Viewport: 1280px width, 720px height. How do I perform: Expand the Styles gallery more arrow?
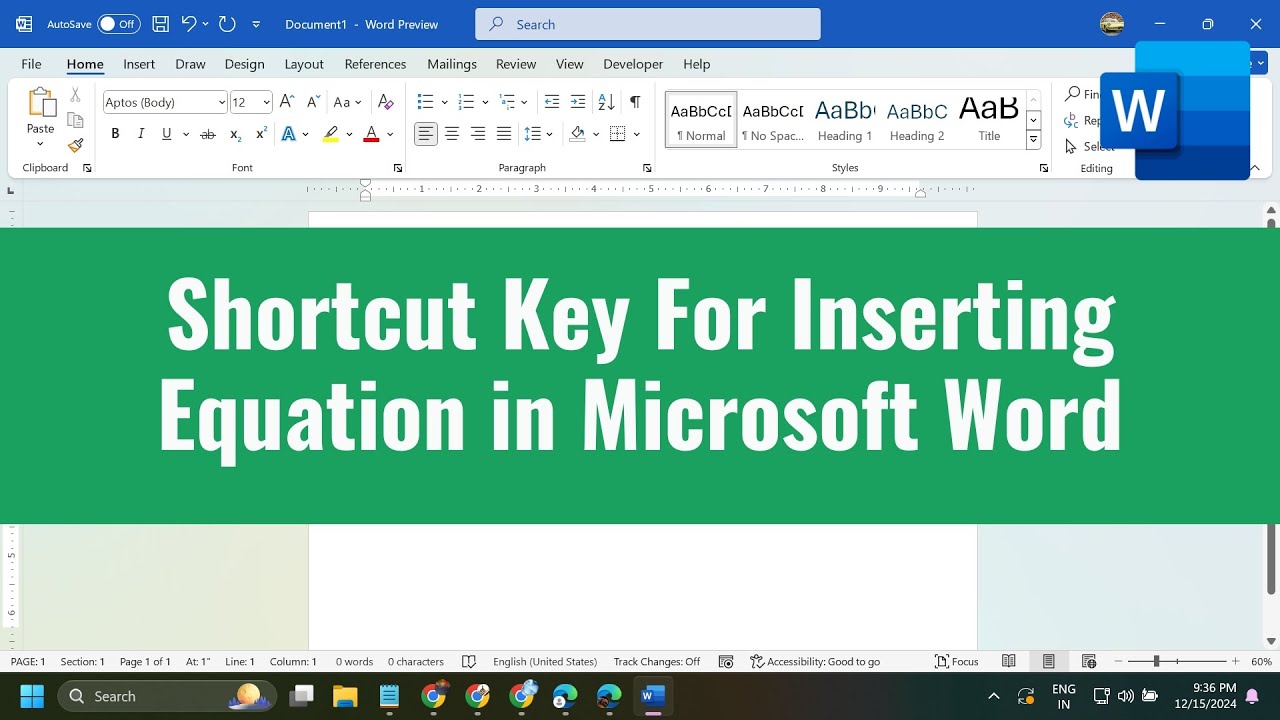tap(1034, 141)
